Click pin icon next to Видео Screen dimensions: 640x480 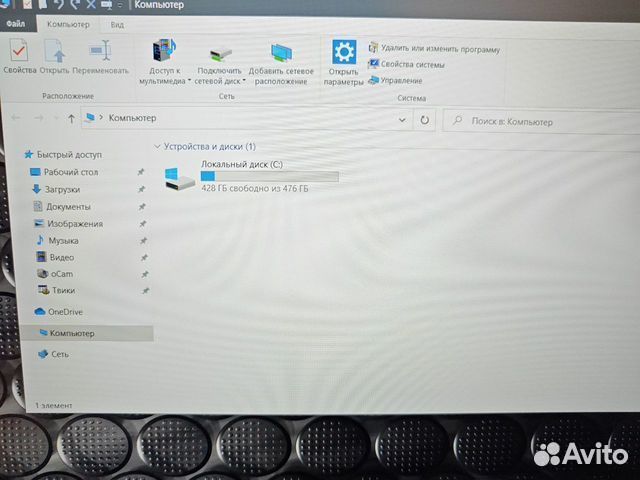[x=144, y=258]
